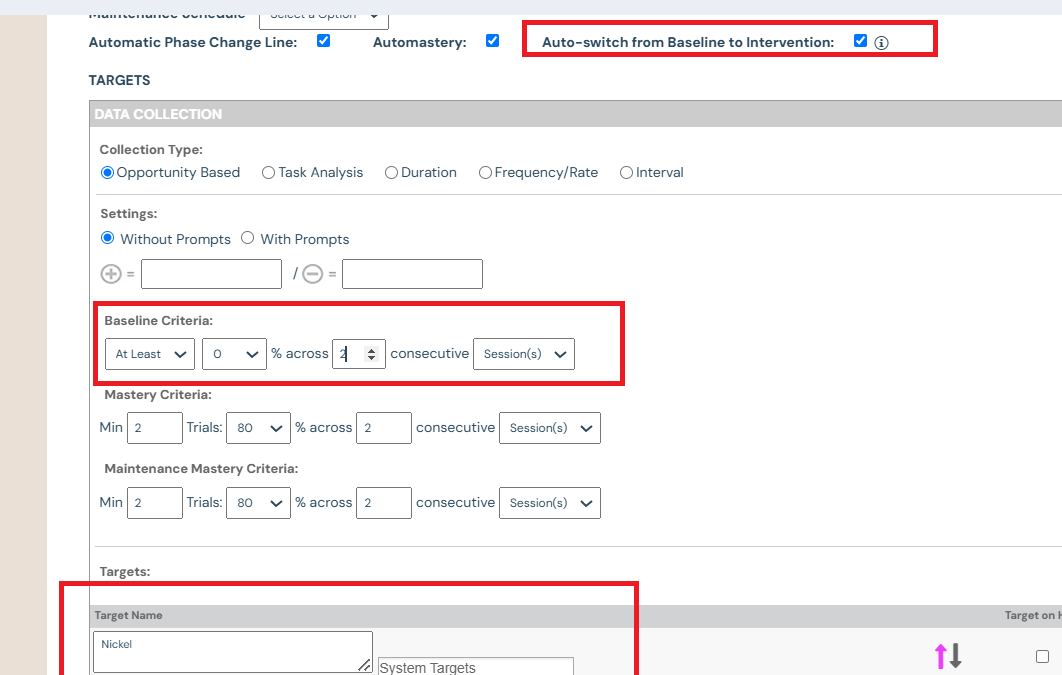Screen dimensions: 1062x675
Task: Click the plus circle icon under Settings
Action: [x=111, y=274]
